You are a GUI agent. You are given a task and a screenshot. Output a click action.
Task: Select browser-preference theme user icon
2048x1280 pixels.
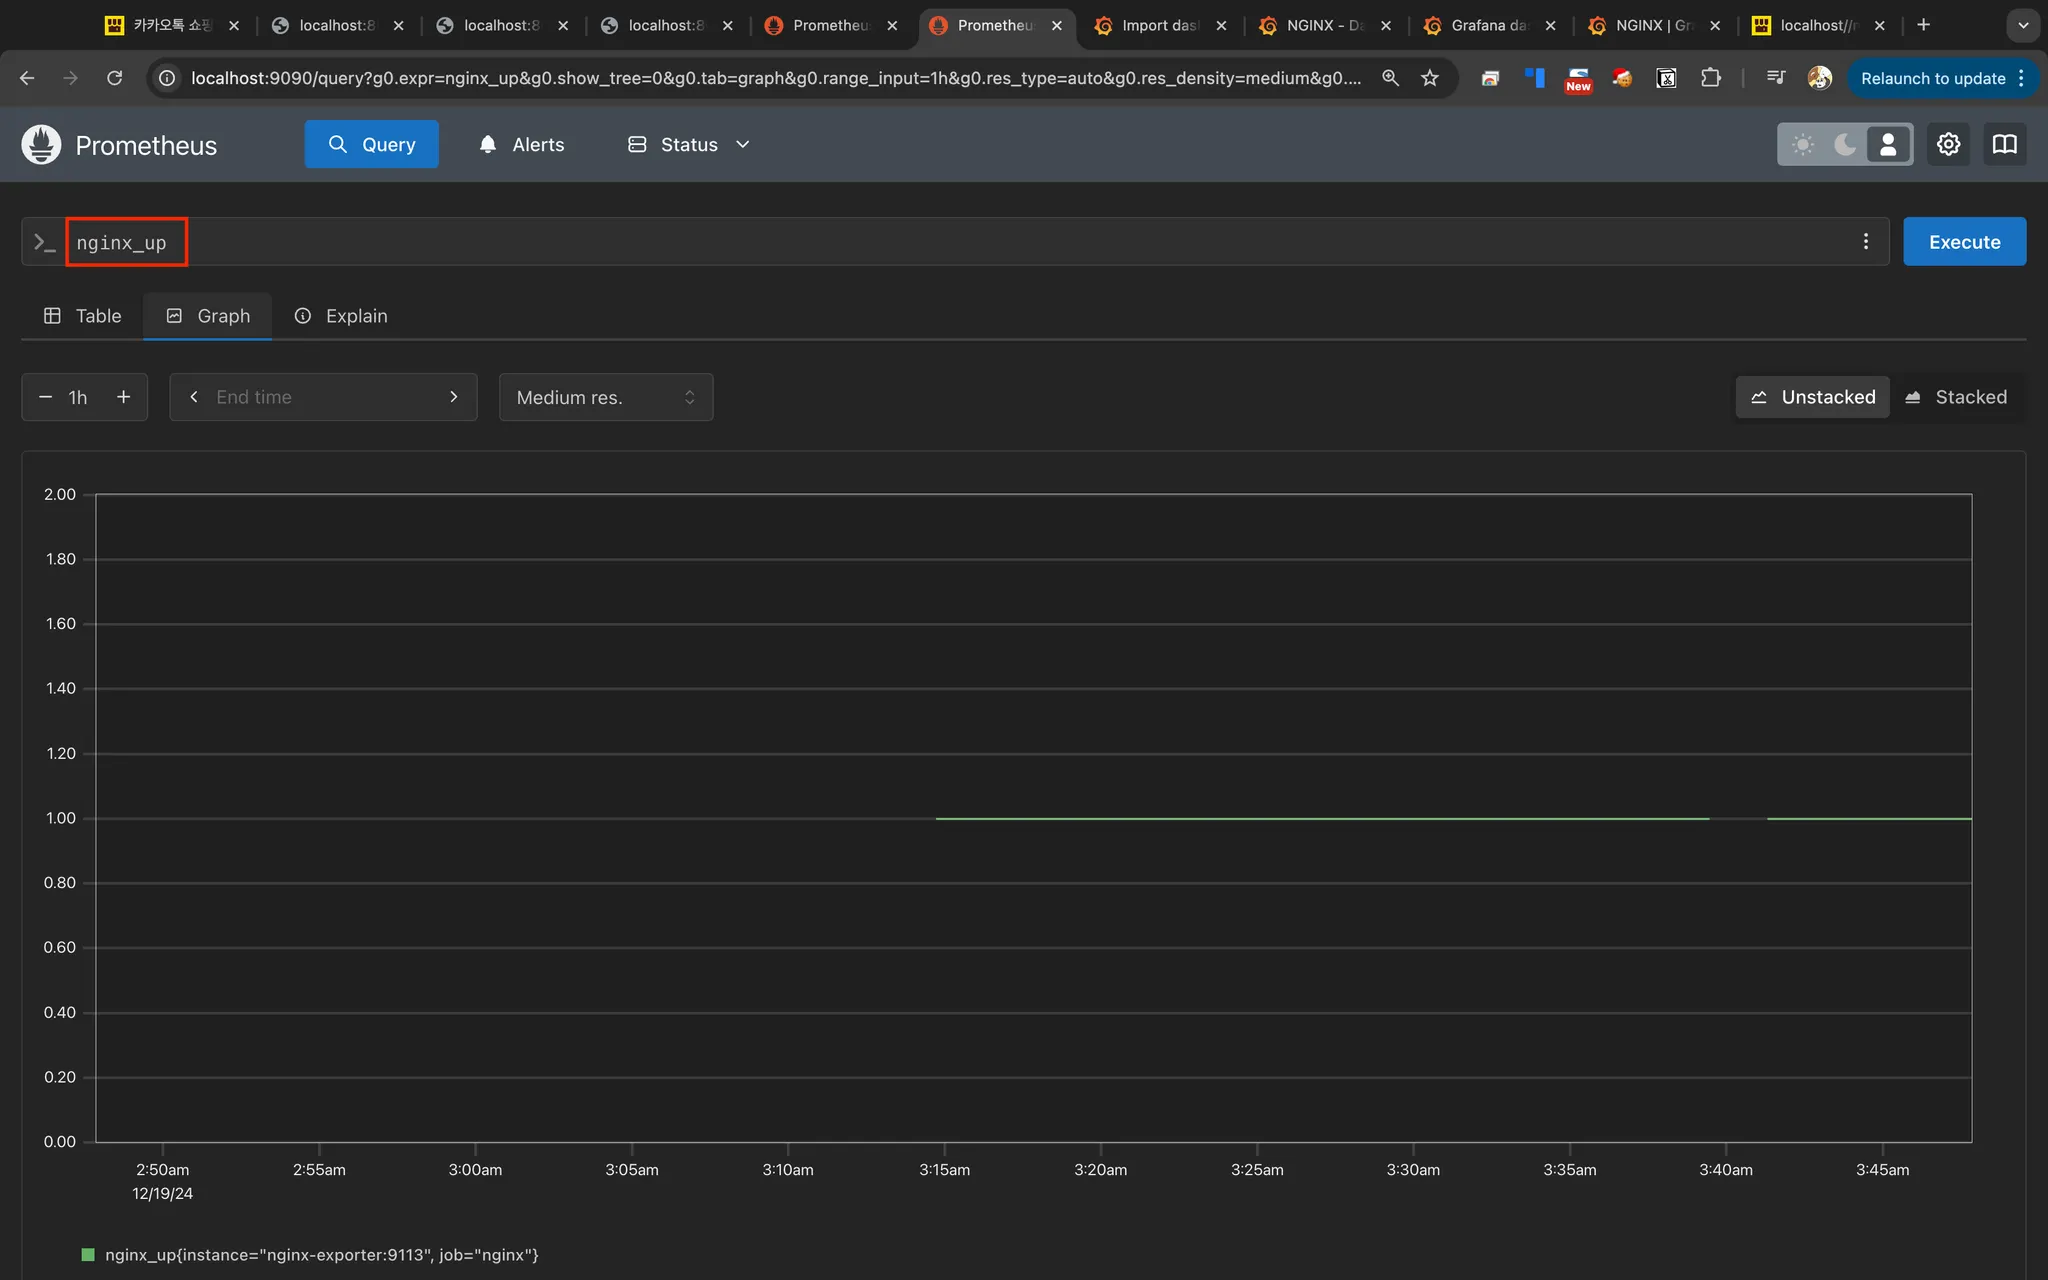click(x=1888, y=144)
